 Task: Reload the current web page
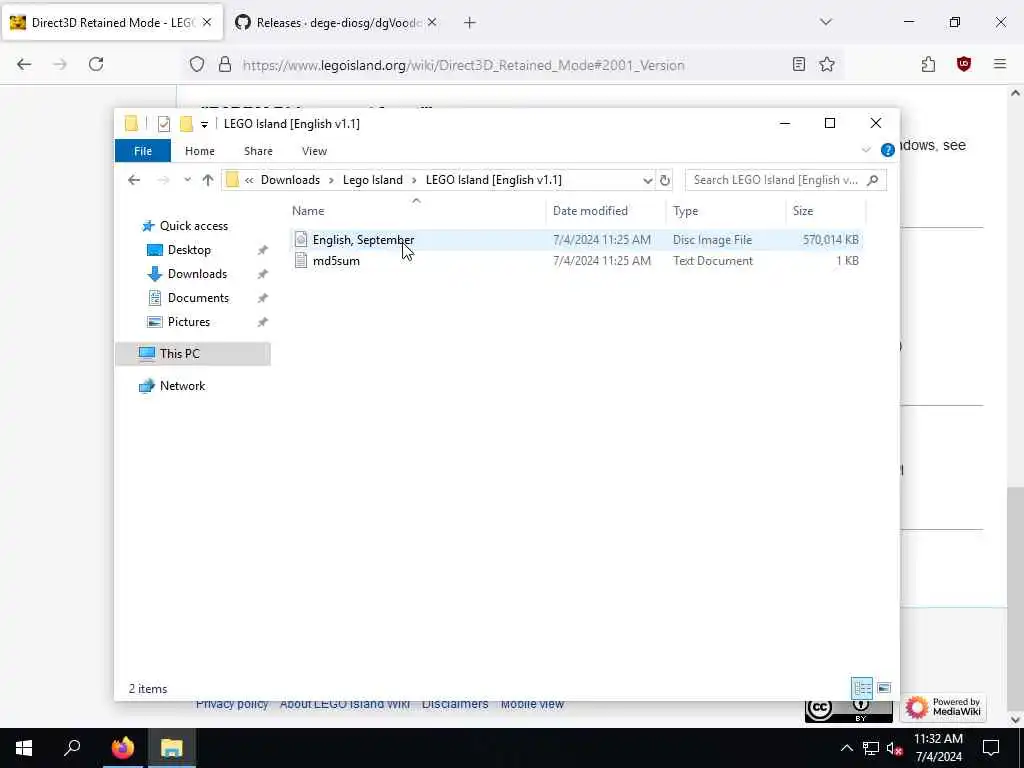pos(96,64)
